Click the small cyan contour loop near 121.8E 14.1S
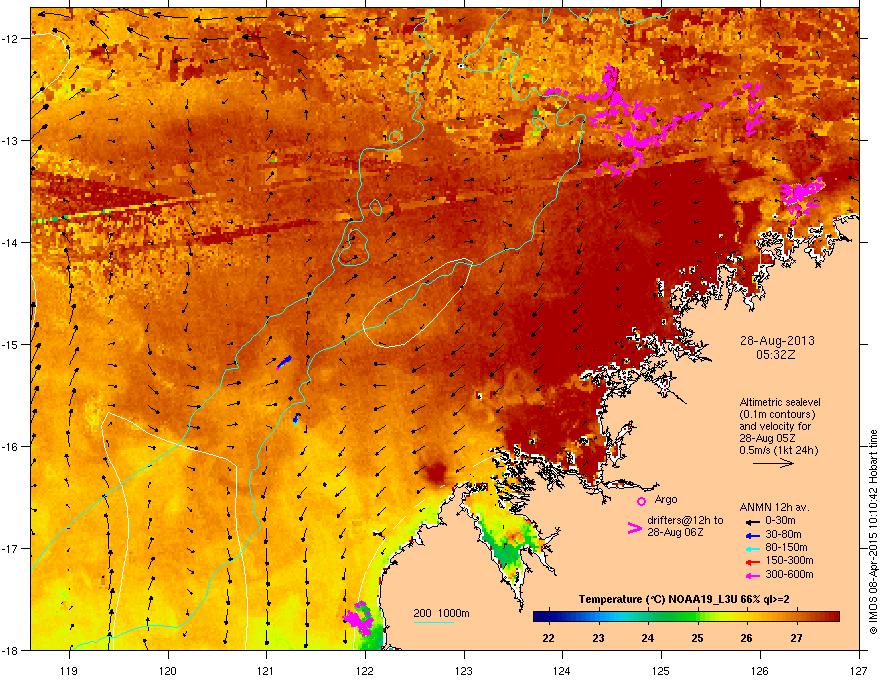The image size is (880, 680). click(353, 247)
